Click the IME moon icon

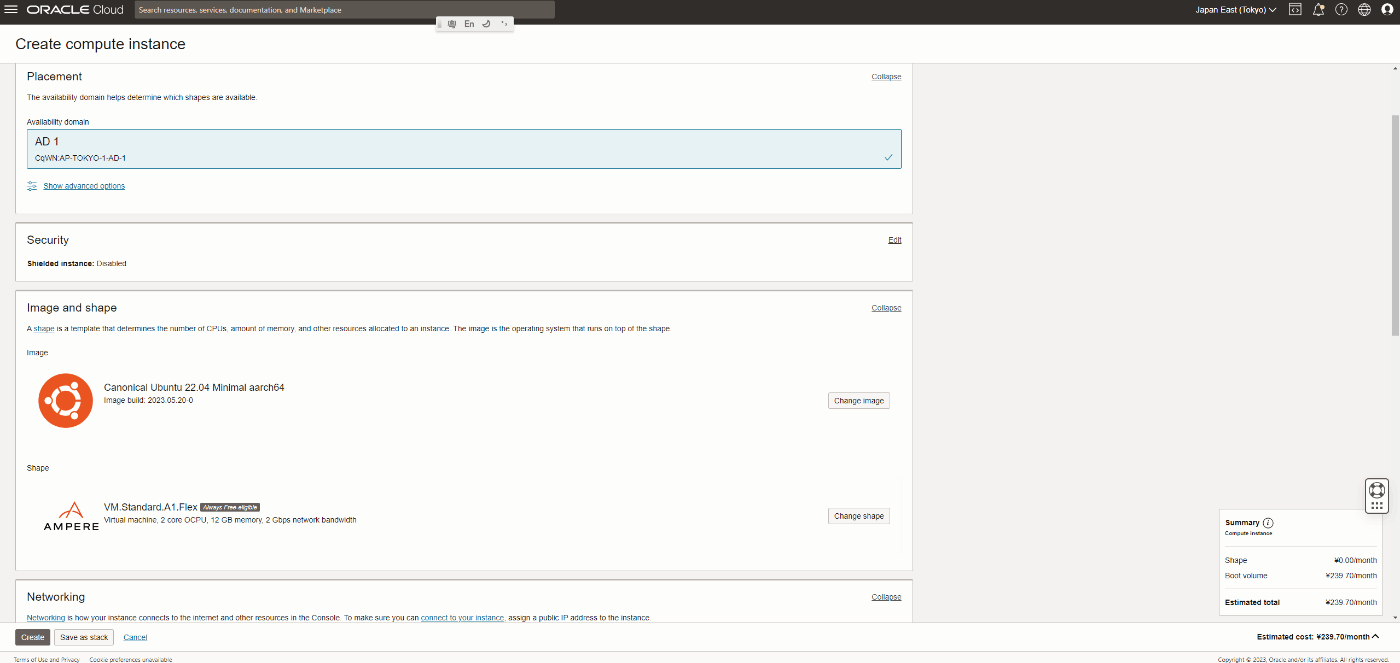coord(486,23)
